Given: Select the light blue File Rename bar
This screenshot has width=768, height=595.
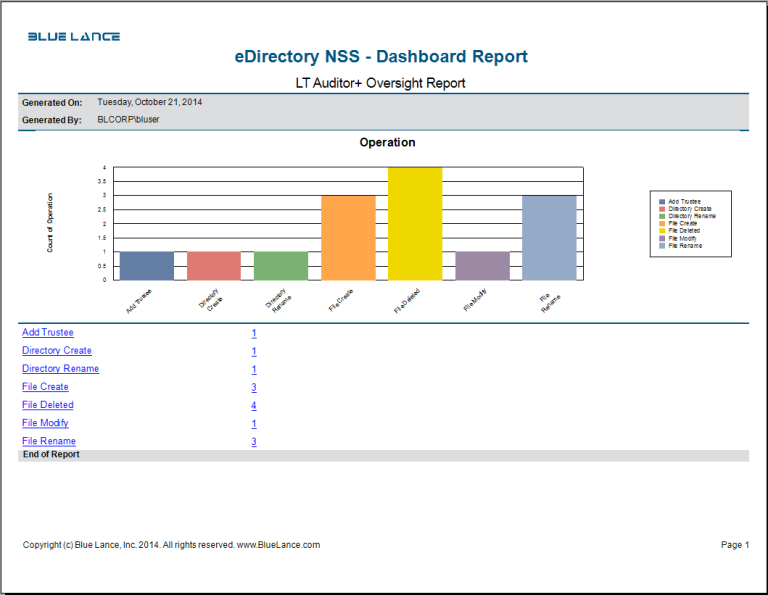Looking at the screenshot, I should coord(549,238).
